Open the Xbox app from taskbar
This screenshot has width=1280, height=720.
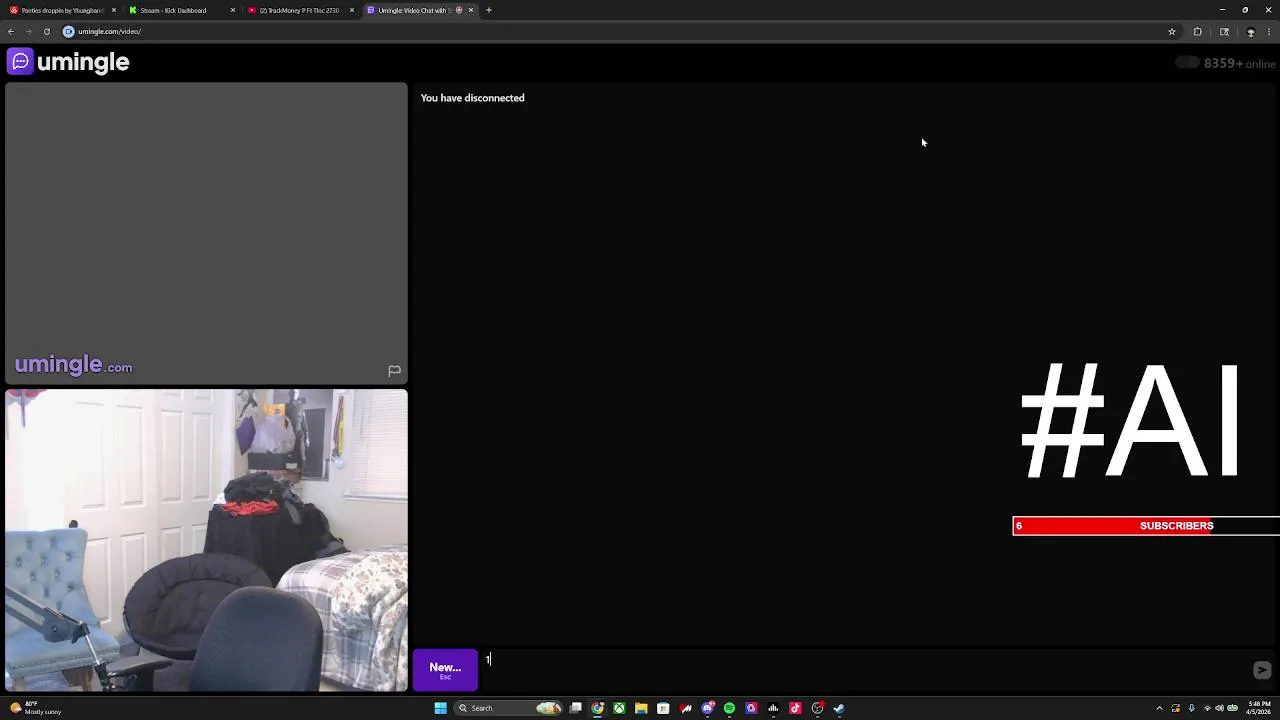[x=620, y=708]
